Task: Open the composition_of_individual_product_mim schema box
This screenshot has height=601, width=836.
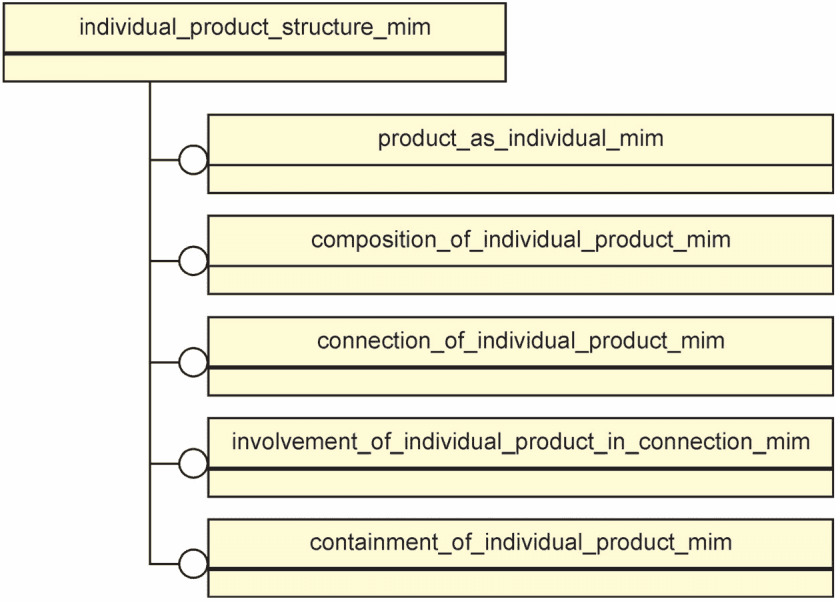Action: [520, 255]
